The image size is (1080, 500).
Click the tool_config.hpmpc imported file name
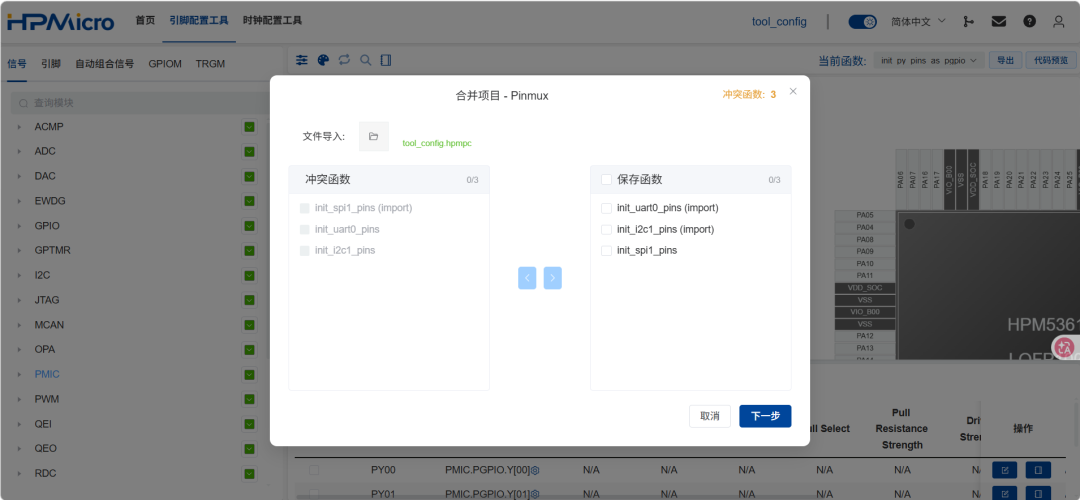(x=437, y=143)
